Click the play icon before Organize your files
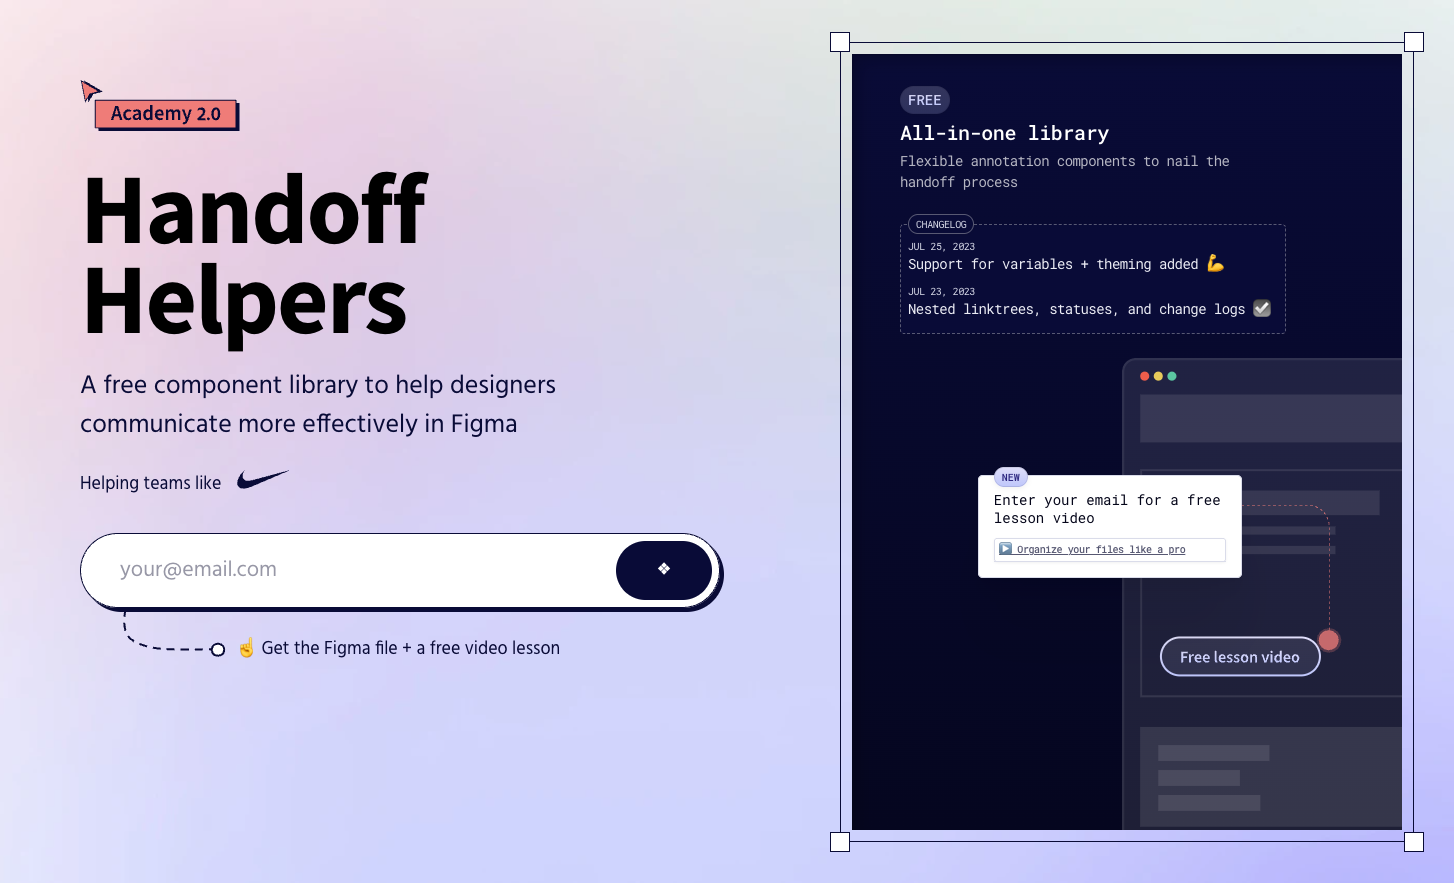1454x883 pixels. click(x=1005, y=548)
